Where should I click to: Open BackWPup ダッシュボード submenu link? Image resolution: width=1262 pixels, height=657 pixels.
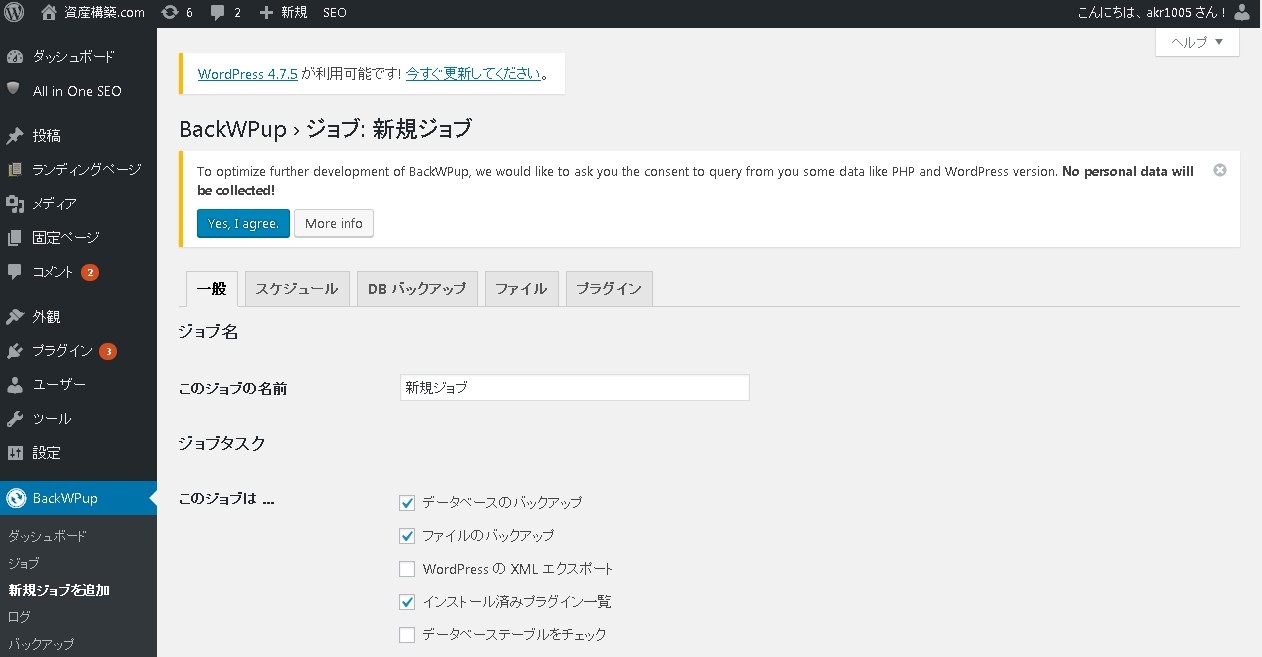(47, 536)
